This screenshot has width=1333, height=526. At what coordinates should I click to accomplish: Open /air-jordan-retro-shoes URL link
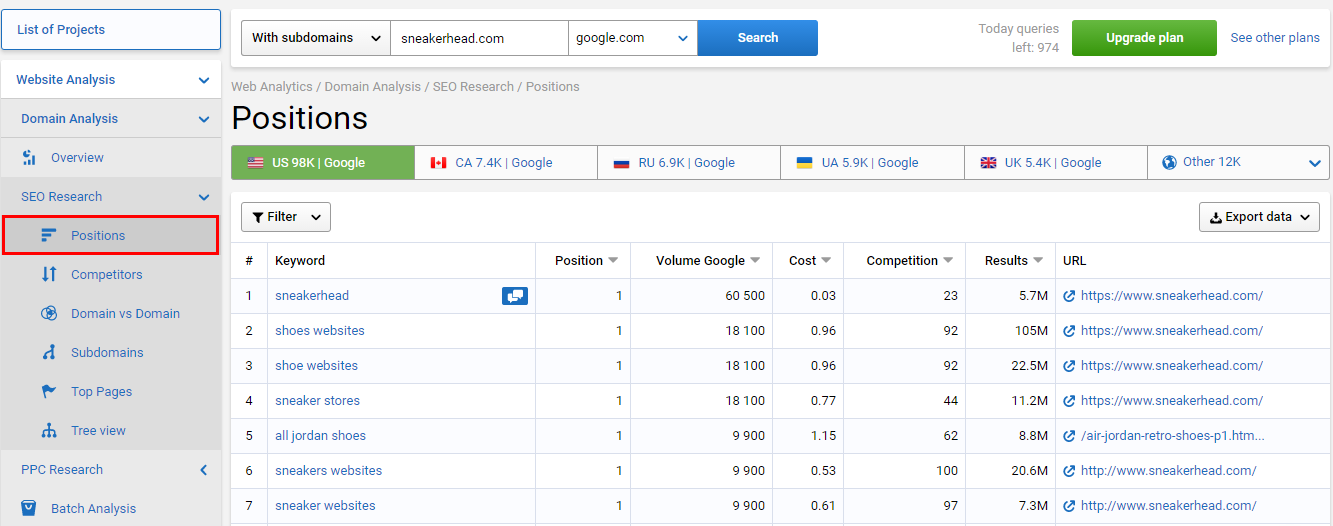click(x=1173, y=436)
